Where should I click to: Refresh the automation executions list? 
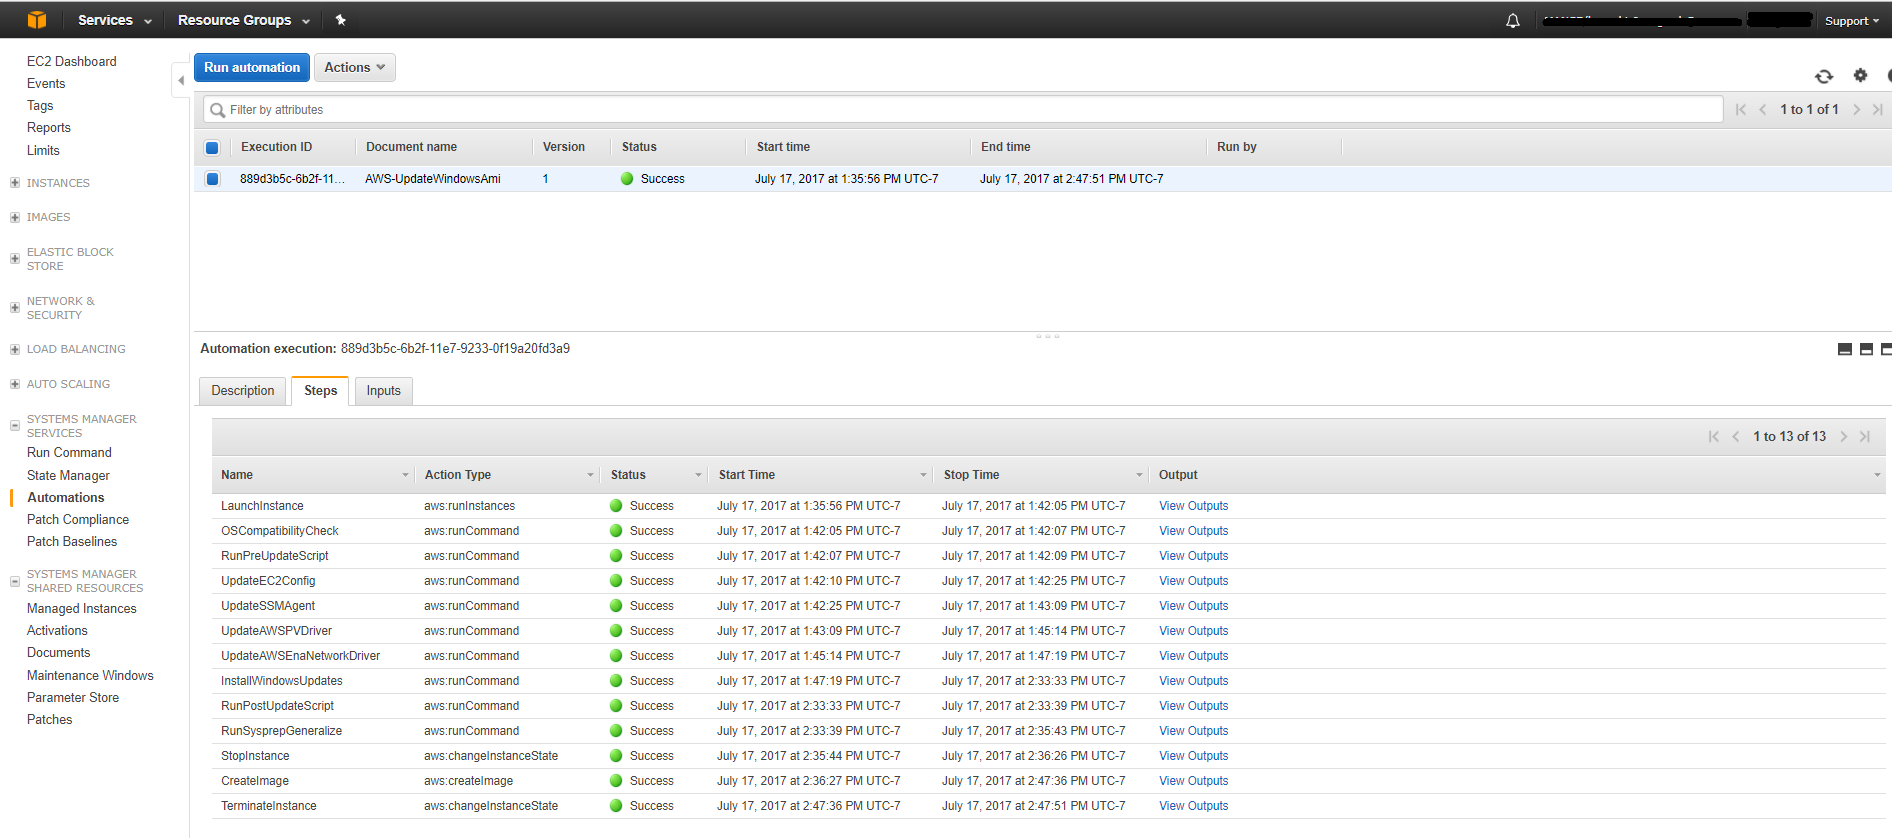tap(1824, 76)
